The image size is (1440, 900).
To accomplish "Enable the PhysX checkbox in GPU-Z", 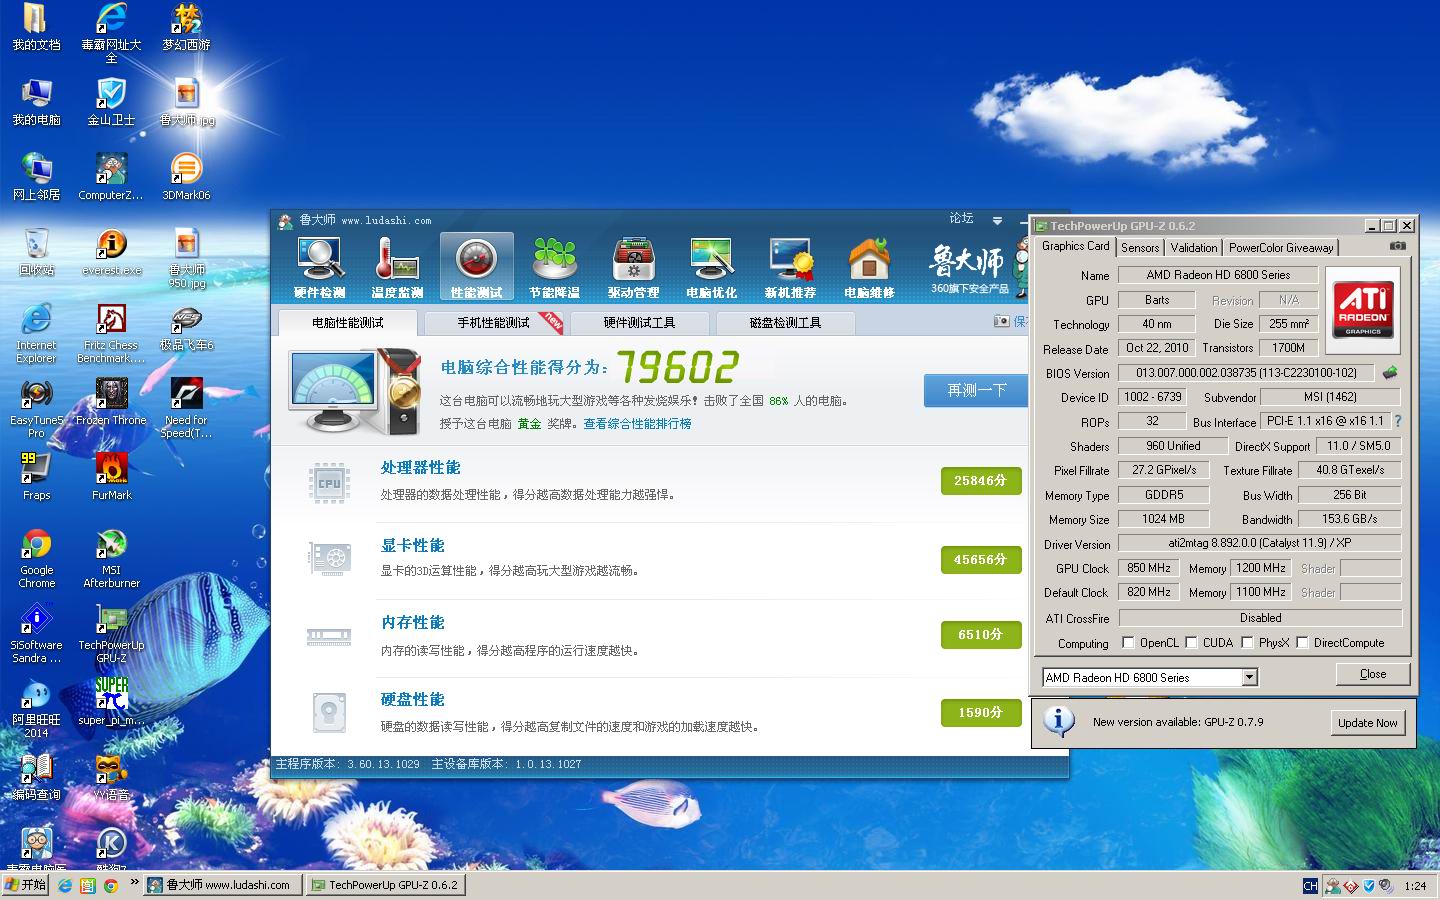I will 1247,643.
